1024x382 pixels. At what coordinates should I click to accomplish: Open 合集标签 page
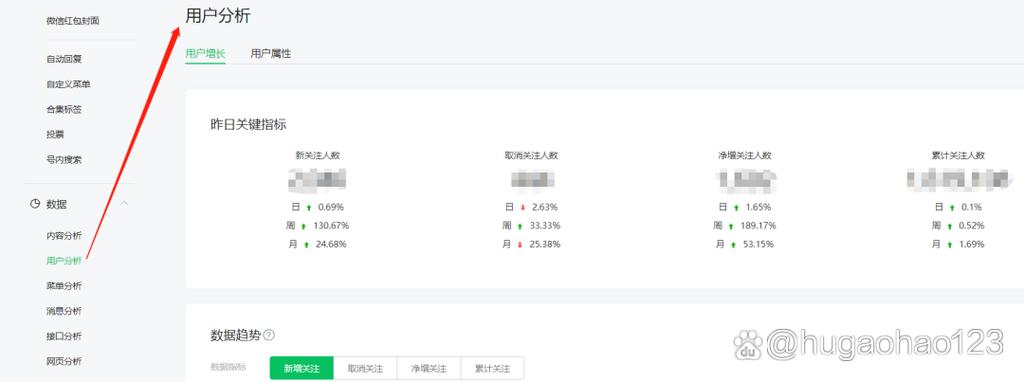[x=64, y=109]
